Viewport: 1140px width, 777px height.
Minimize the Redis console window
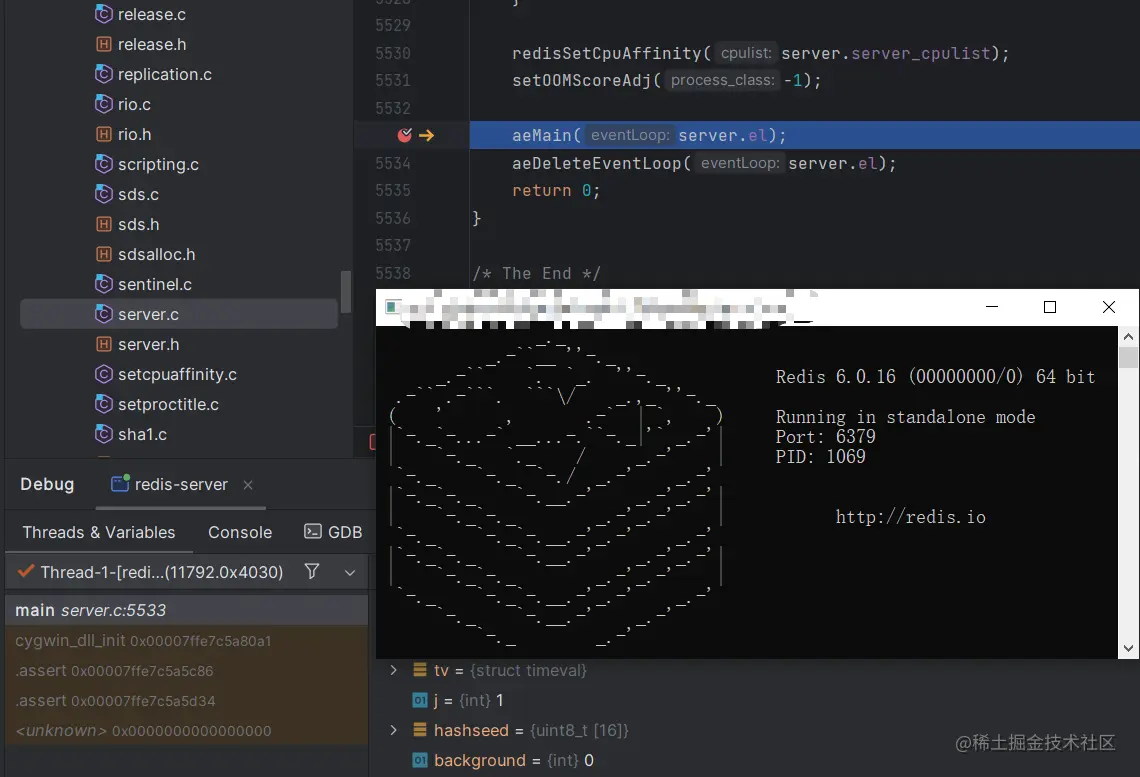[992, 307]
